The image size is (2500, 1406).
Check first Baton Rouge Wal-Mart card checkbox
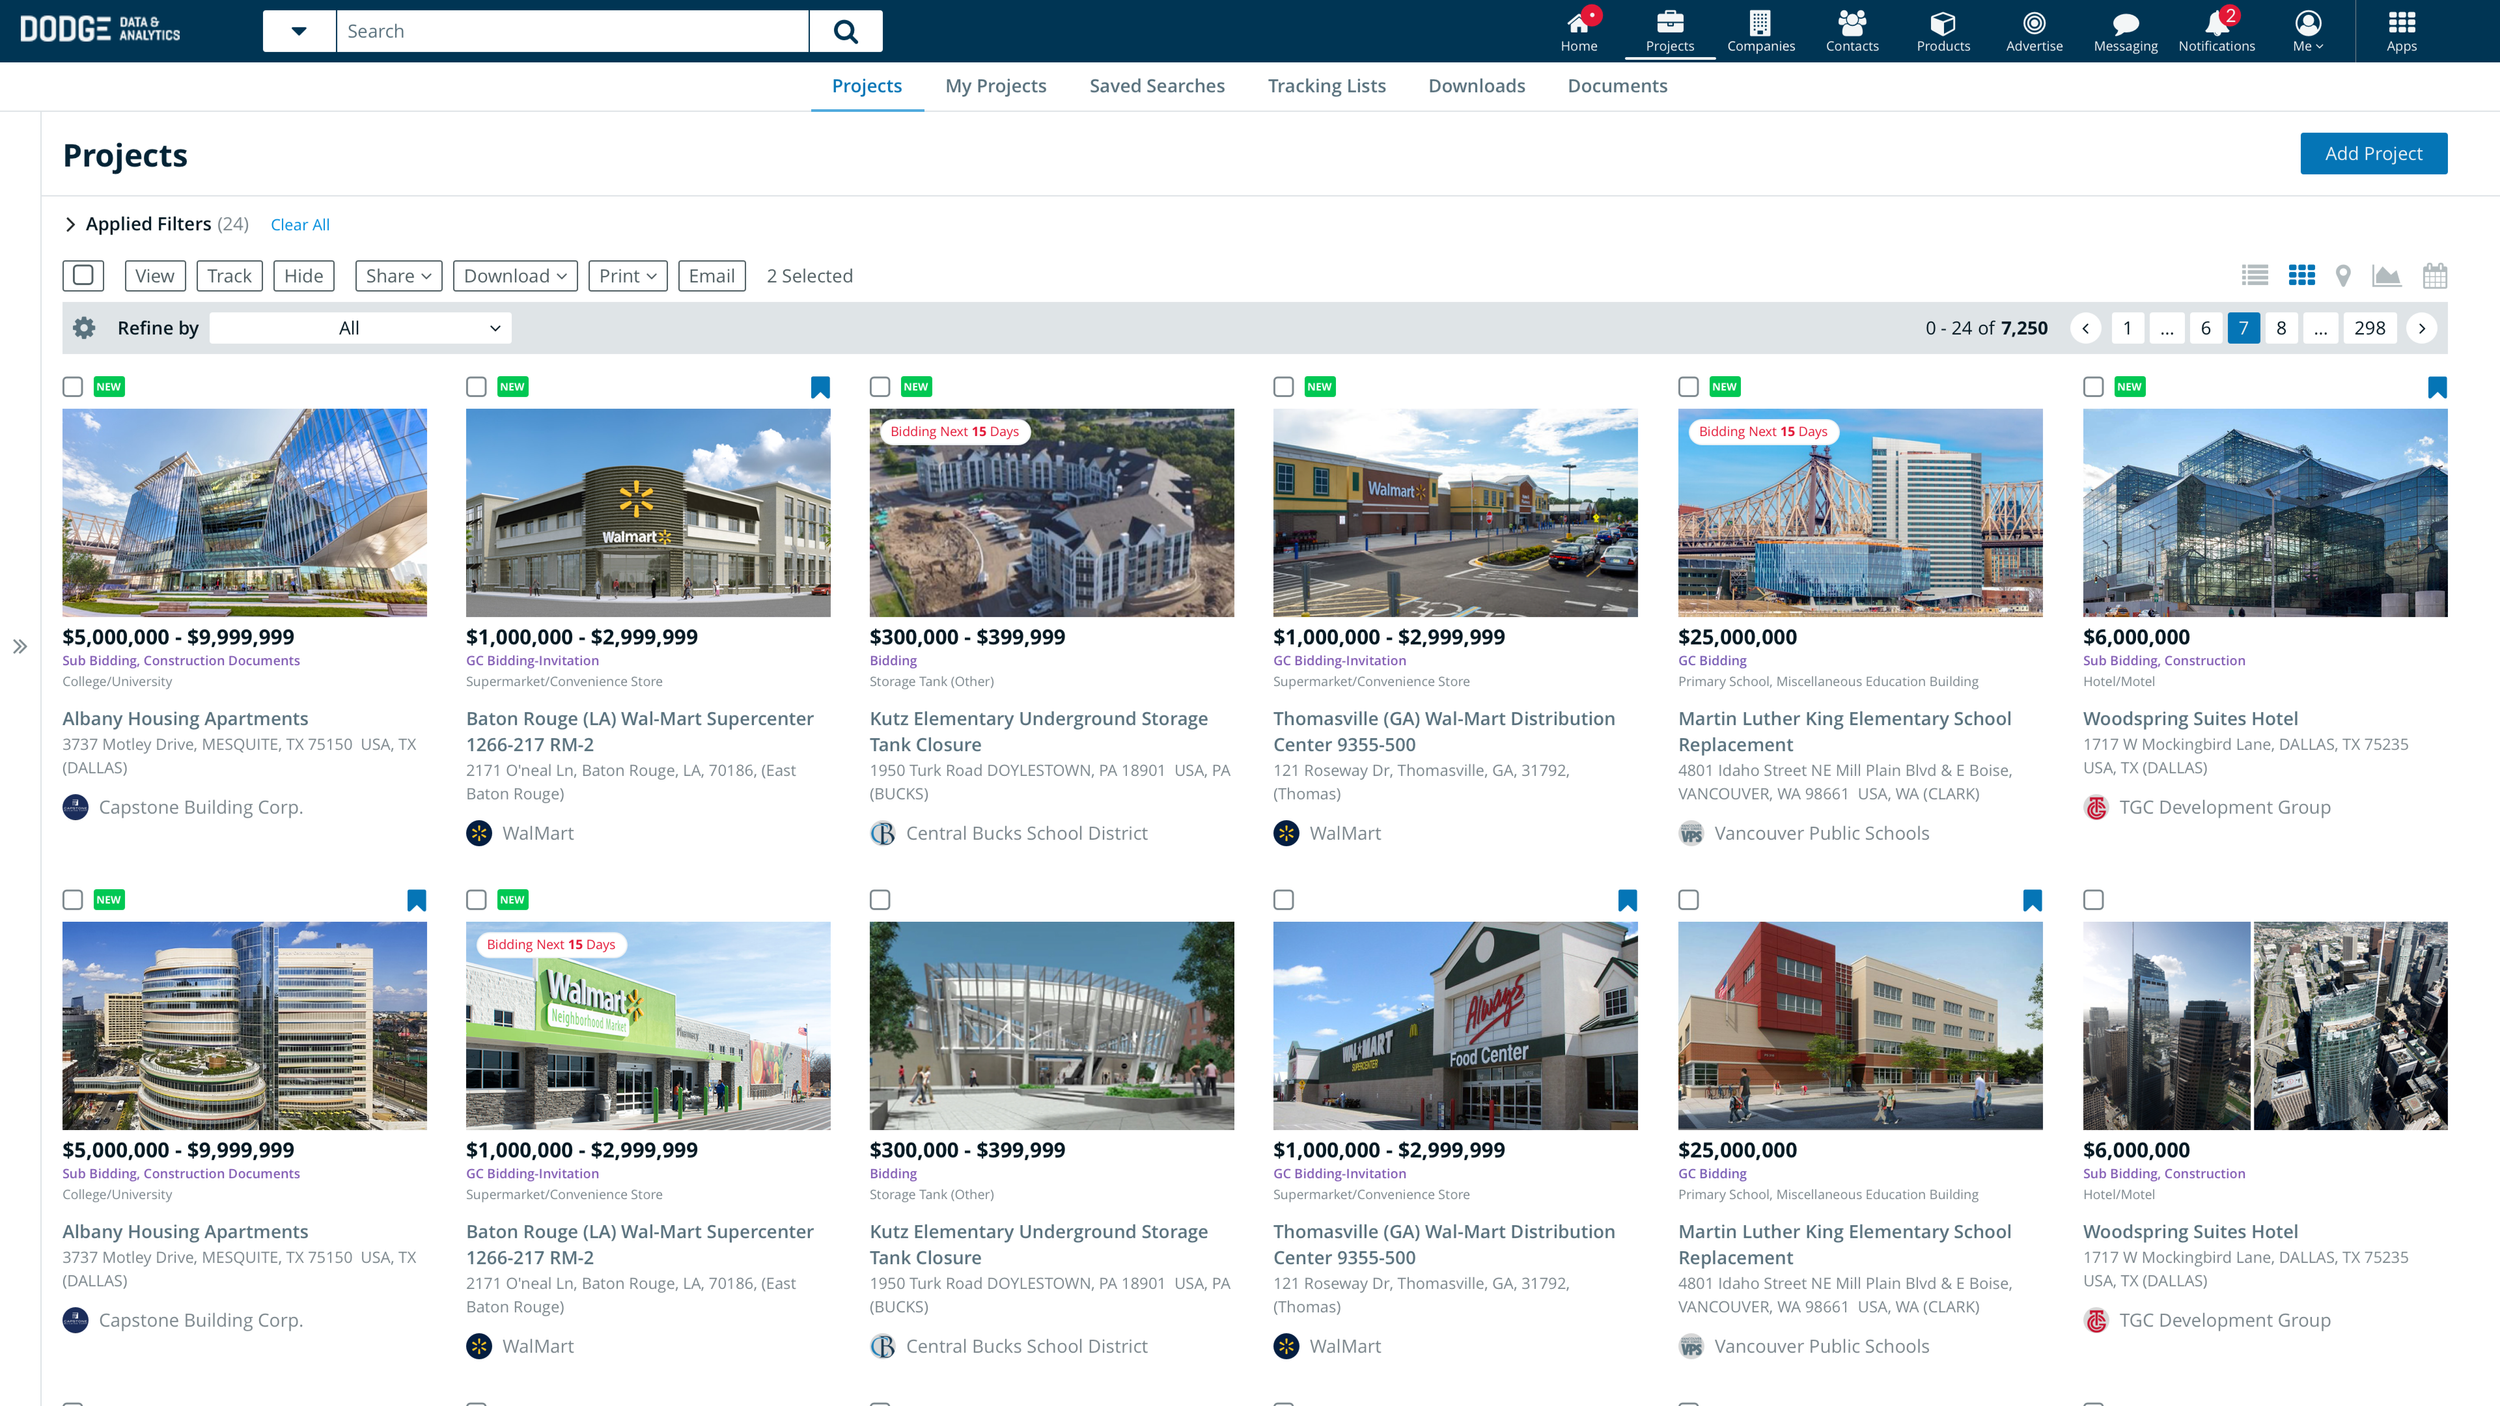(x=476, y=387)
